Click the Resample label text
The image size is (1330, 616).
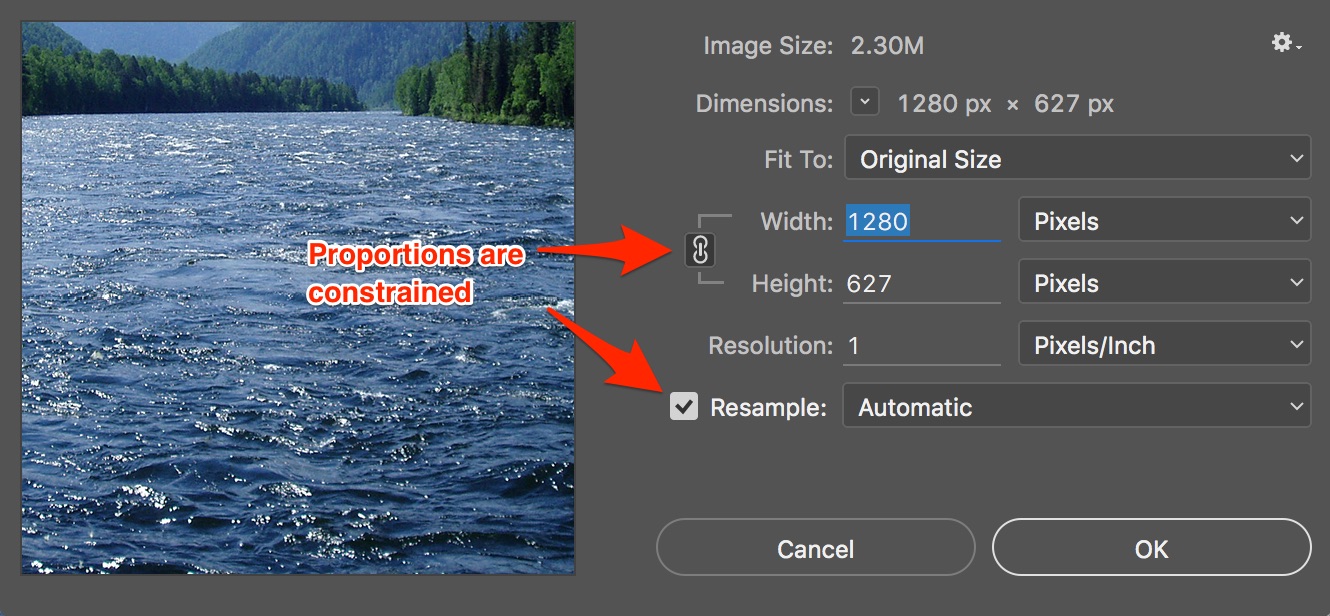(x=768, y=408)
